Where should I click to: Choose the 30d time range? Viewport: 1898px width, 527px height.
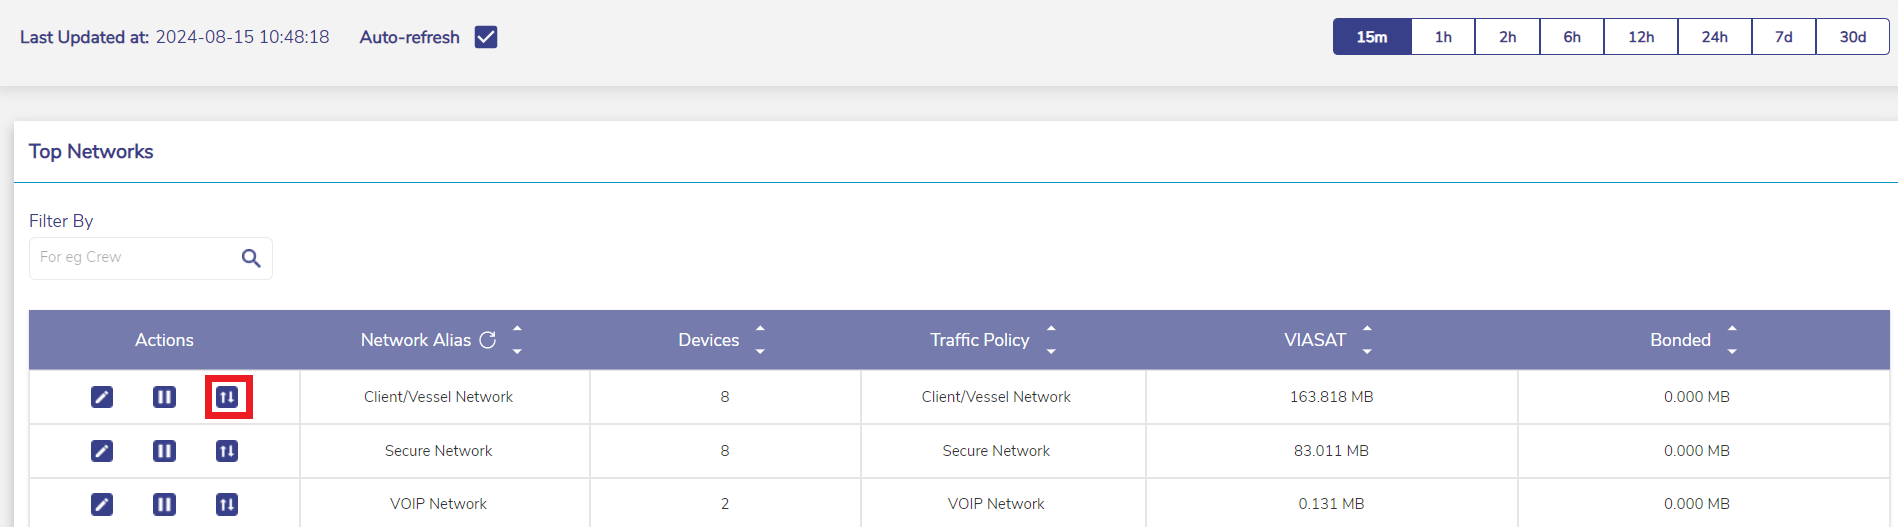(x=1852, y=37)
